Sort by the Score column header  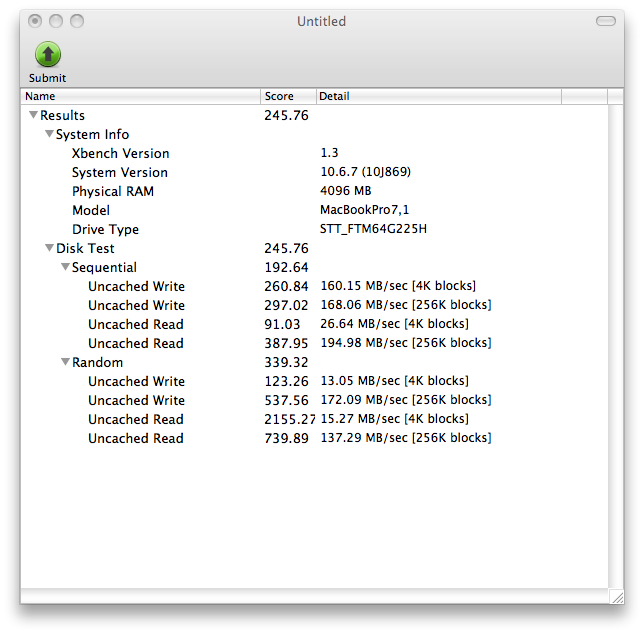[288, 96]
